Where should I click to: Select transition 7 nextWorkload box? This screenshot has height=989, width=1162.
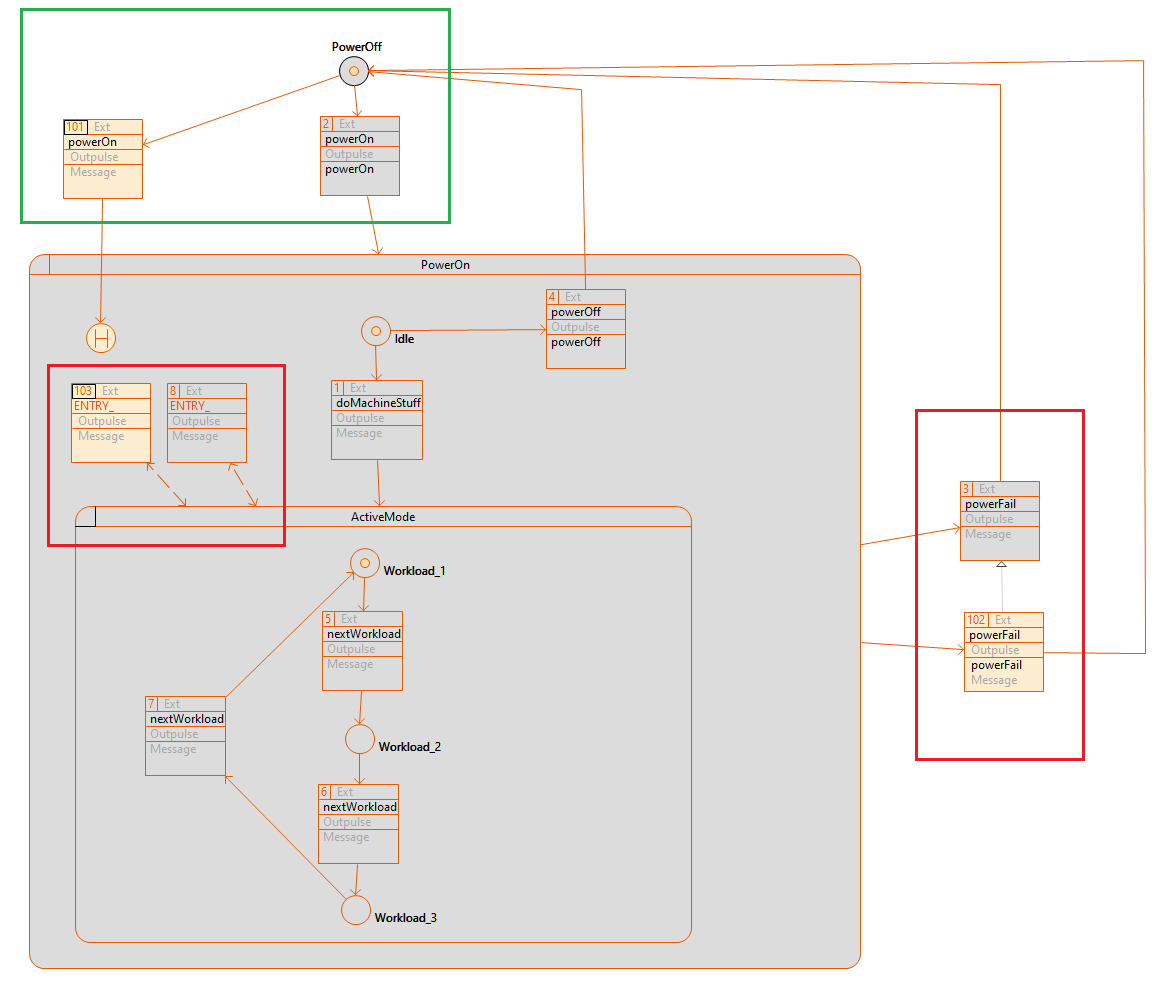(185, 736)
